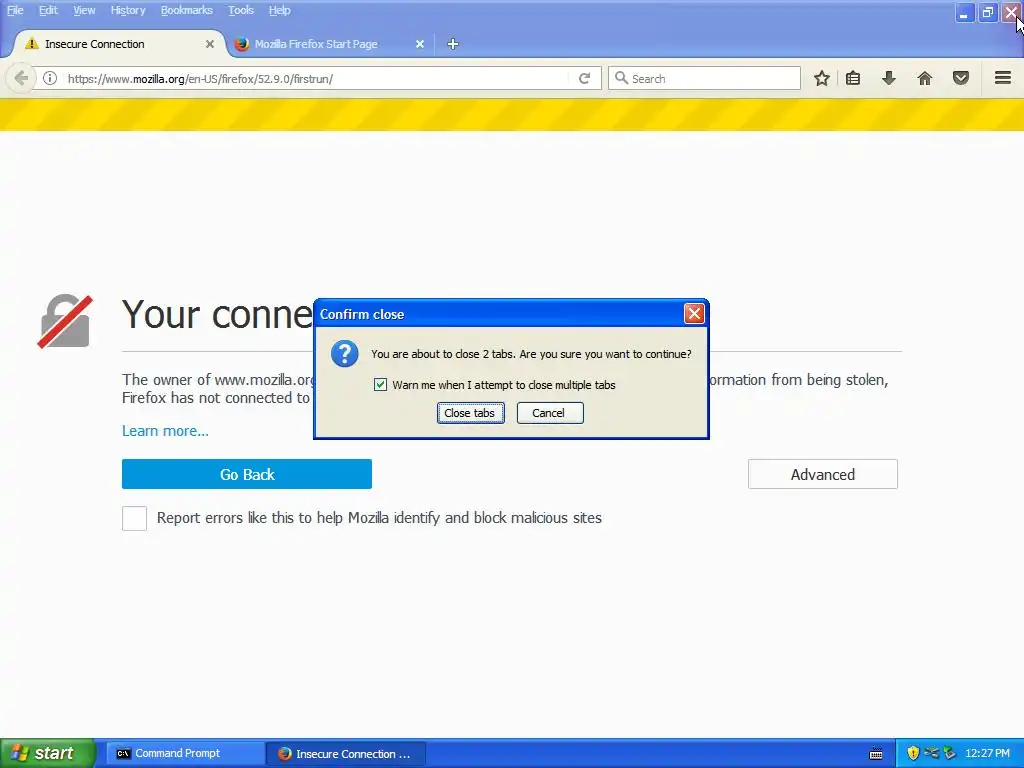Click the Windows start button
Image resolution: width=1024 pixels, height=768 pixels.
pyautogui.click(x=48, y=753)
